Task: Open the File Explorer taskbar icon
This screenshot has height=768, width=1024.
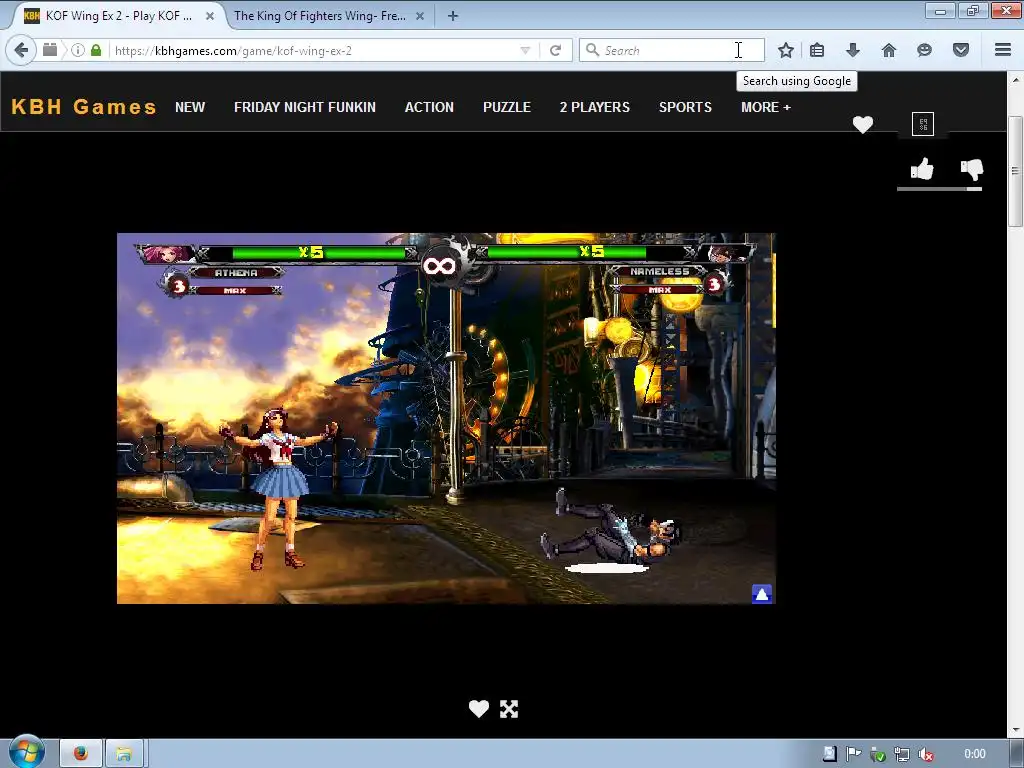Action: tap(124, 754)
